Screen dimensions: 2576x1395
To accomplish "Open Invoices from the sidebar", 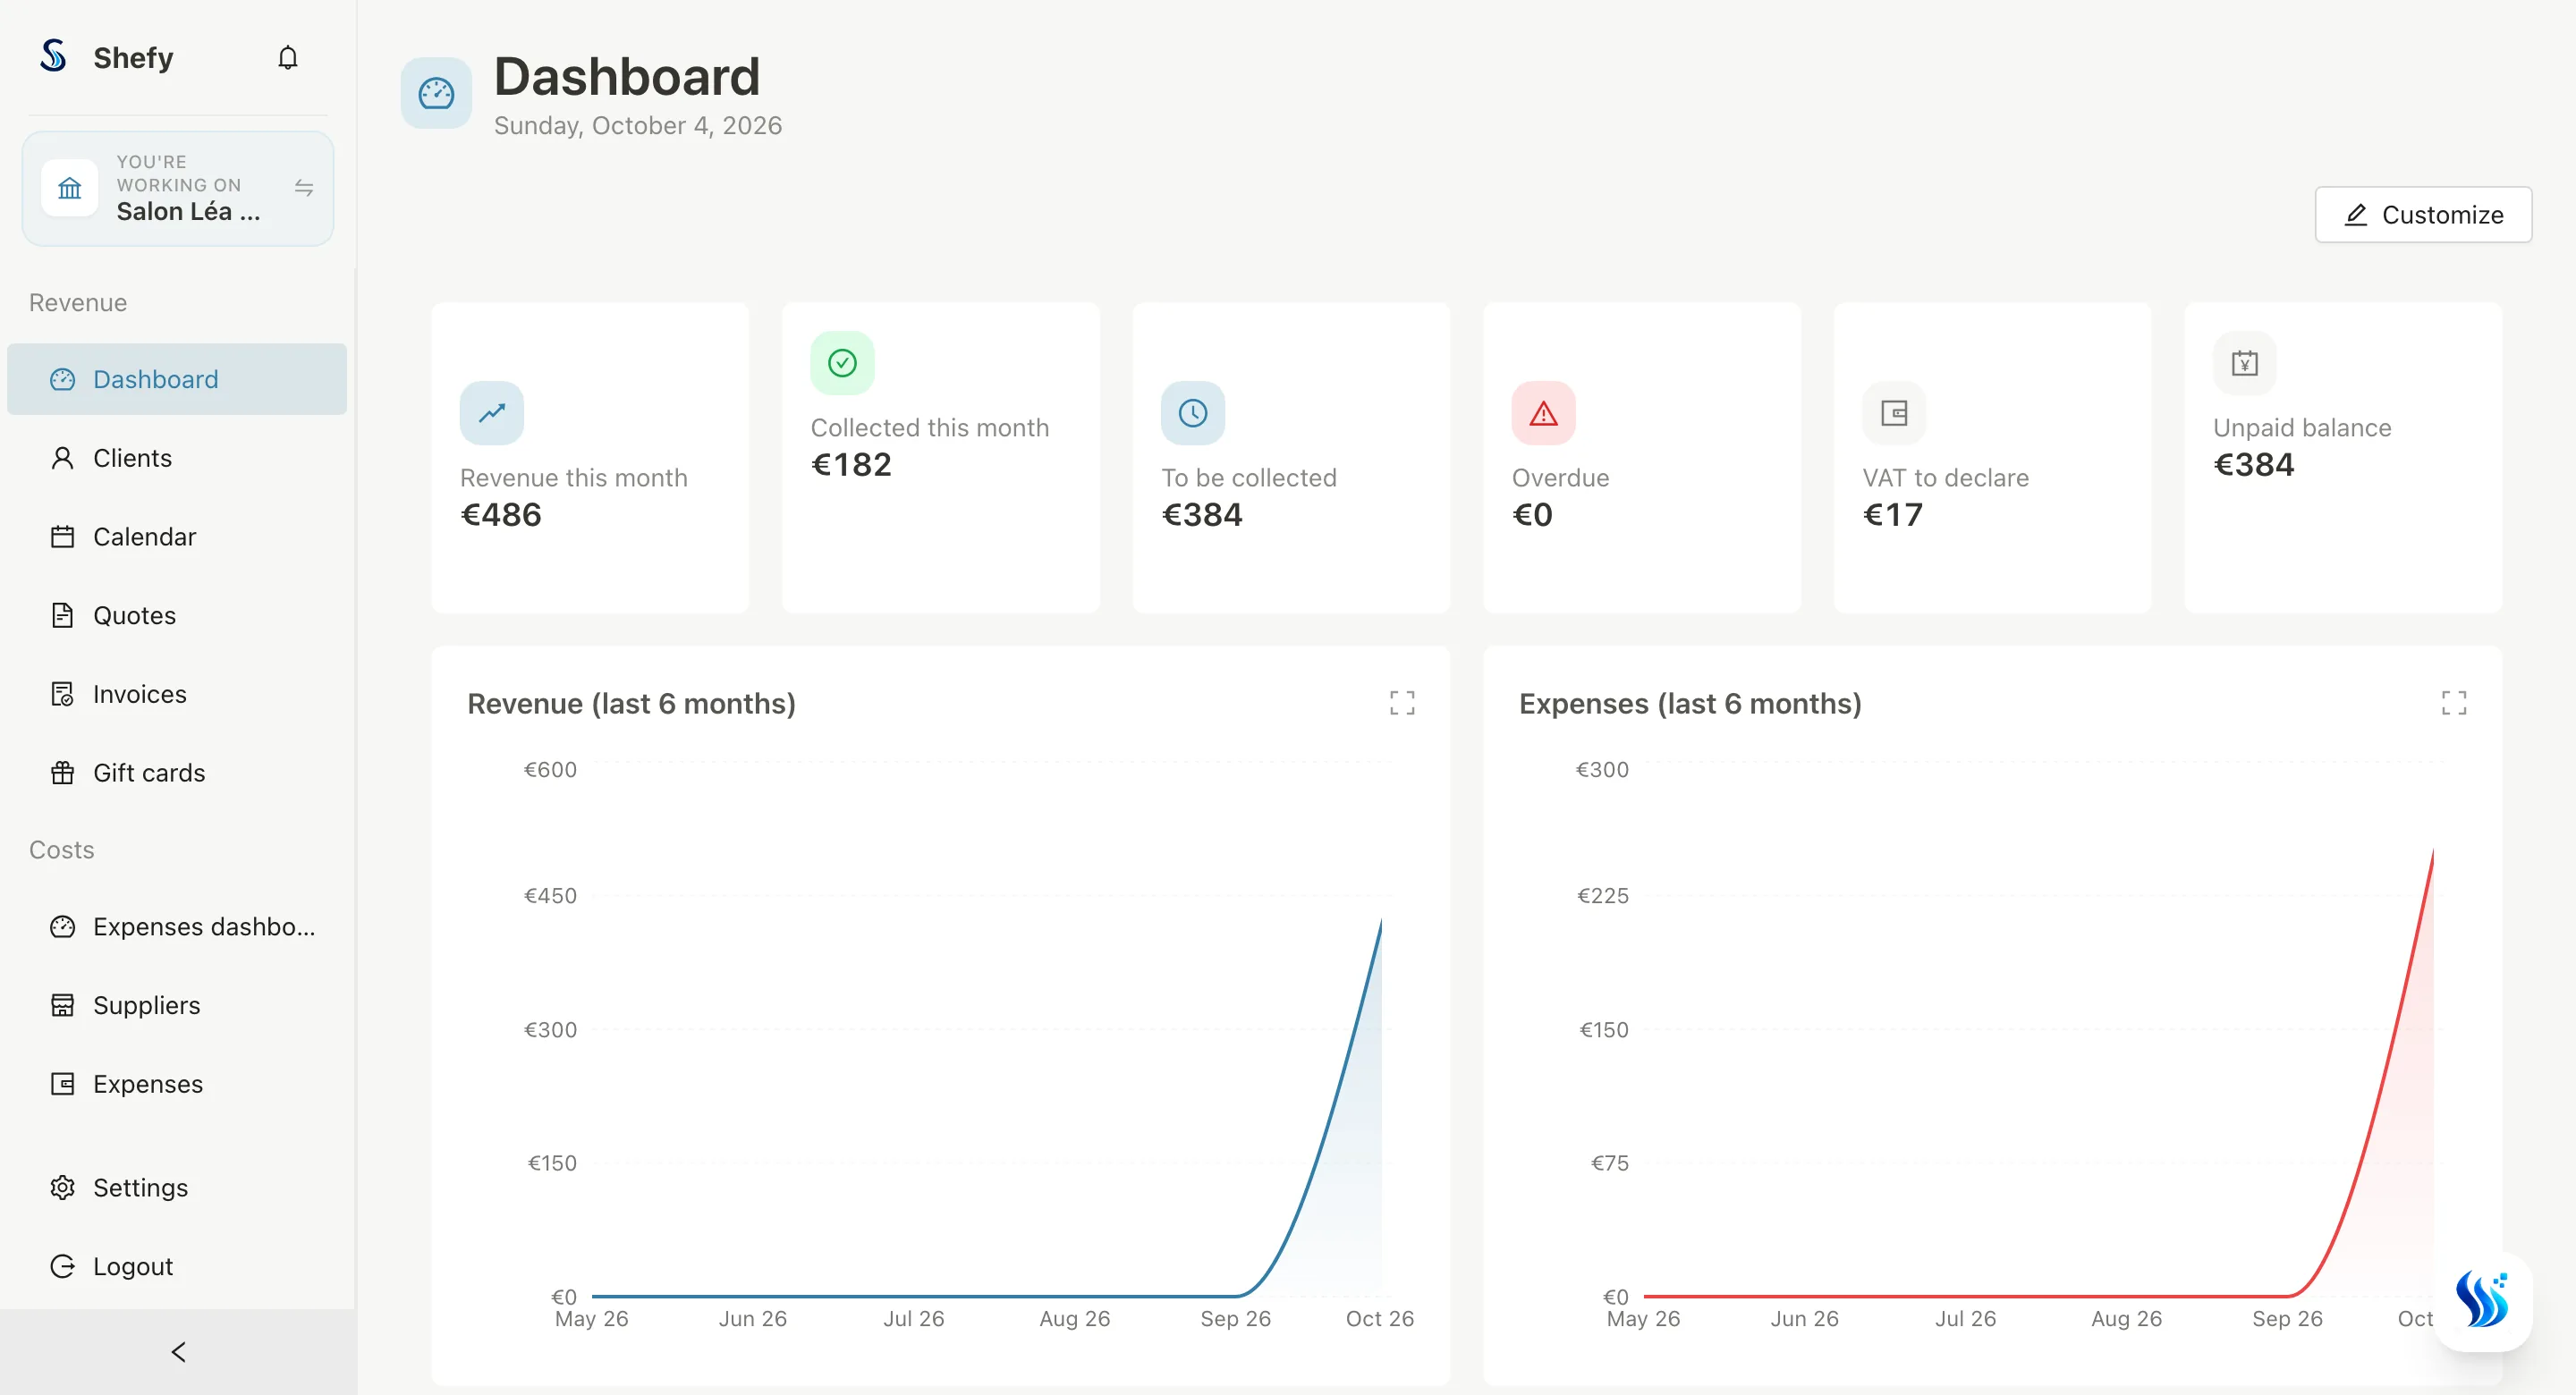I will coord(177,694).
